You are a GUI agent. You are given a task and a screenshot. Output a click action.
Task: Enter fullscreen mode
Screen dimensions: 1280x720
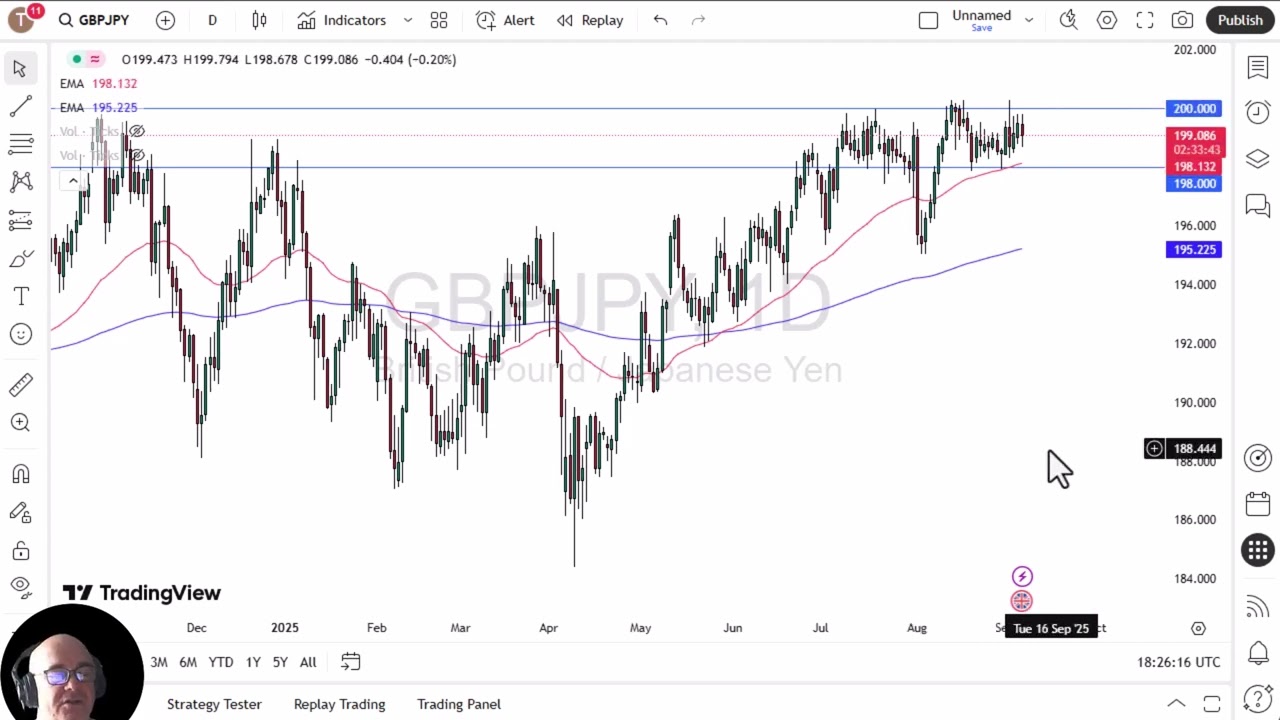point(1145,20)
